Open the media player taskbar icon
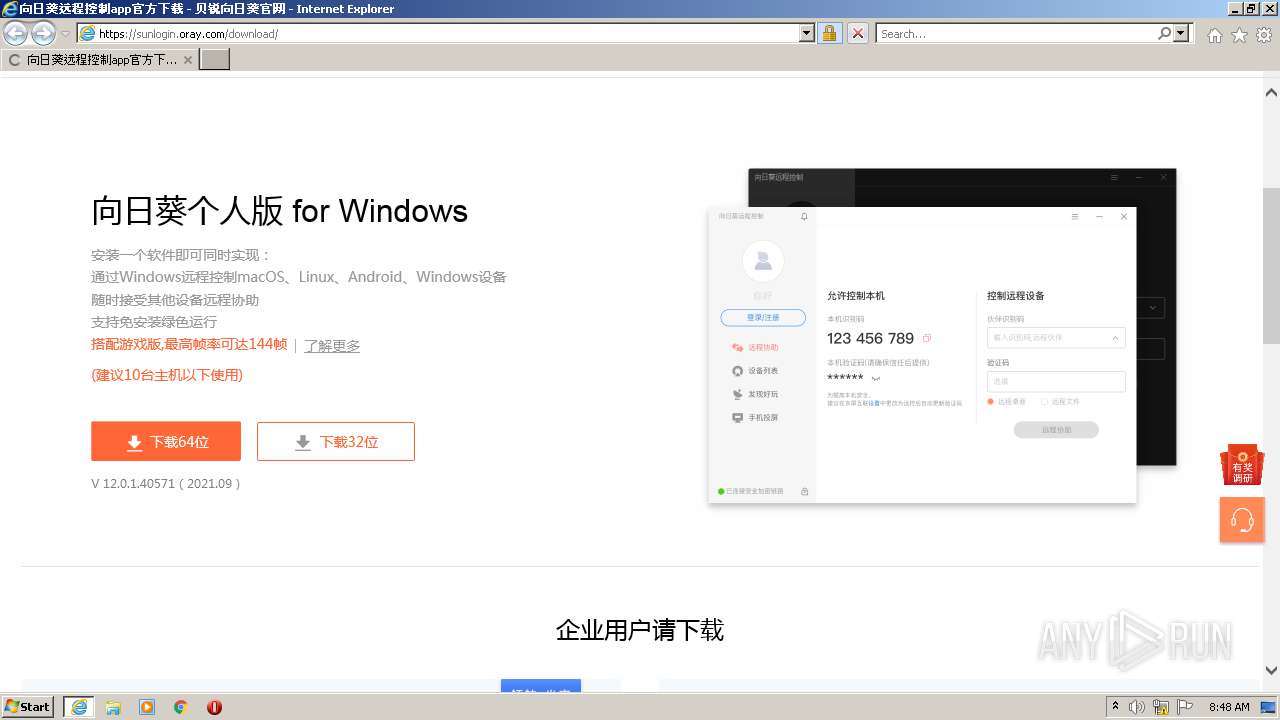 coord(147,707)
